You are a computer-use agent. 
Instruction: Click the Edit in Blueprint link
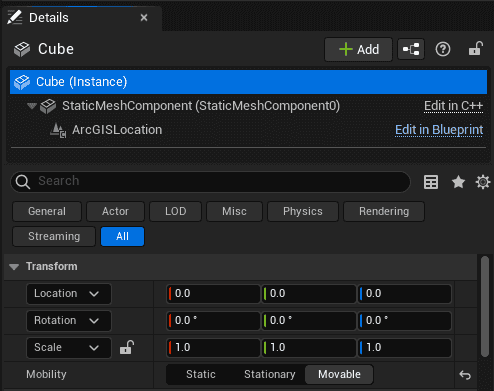coord(439,130)
